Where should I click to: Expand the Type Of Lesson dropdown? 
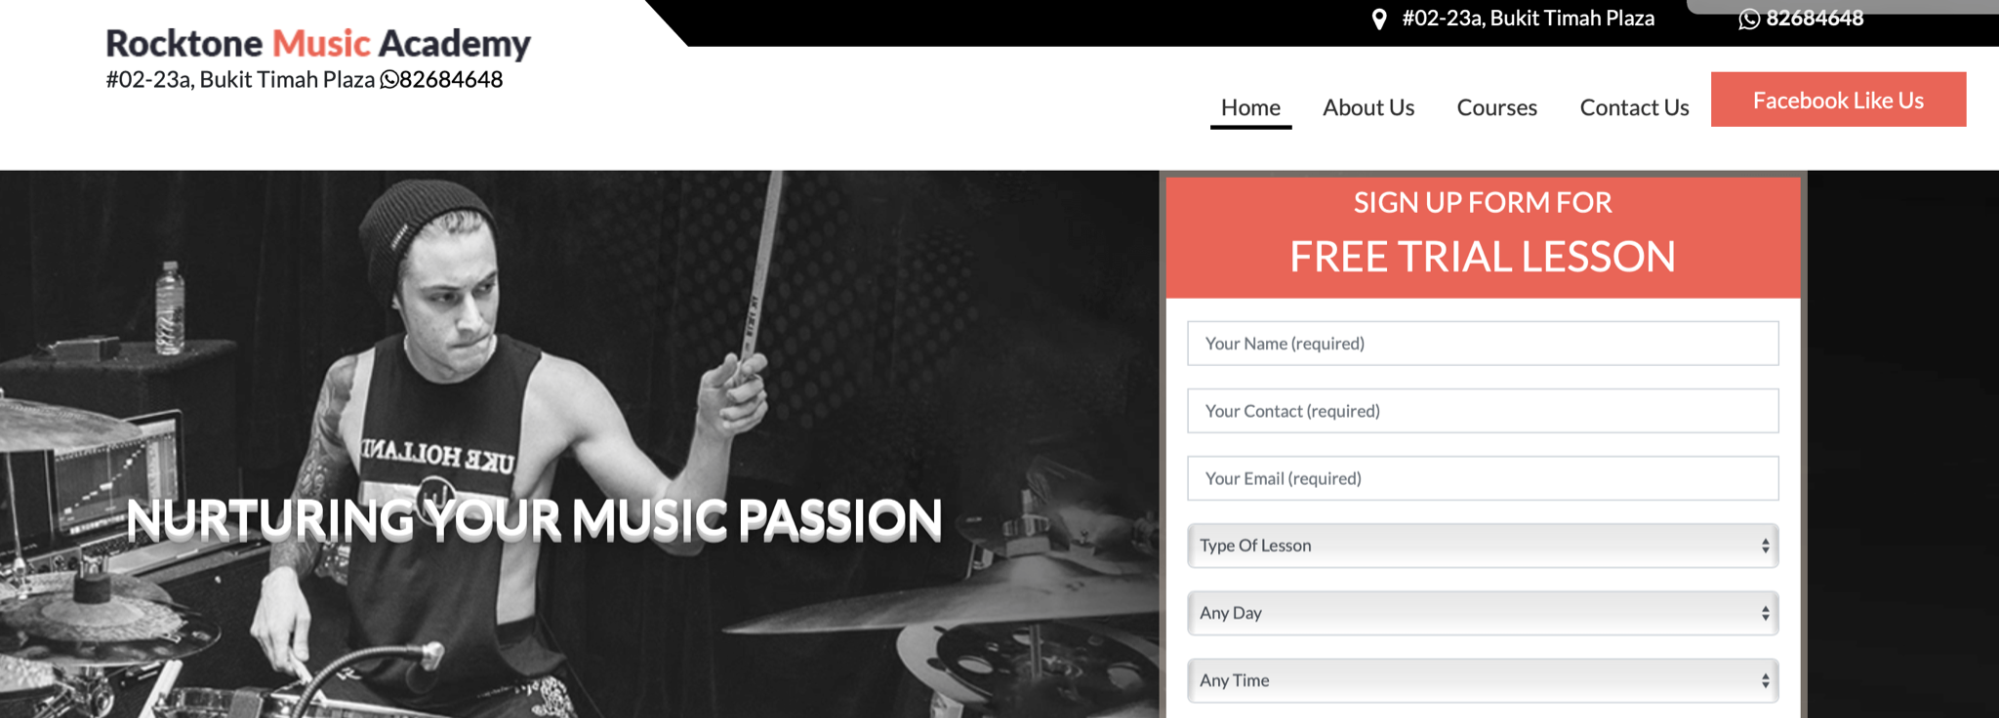click(x=1482, y=545)
